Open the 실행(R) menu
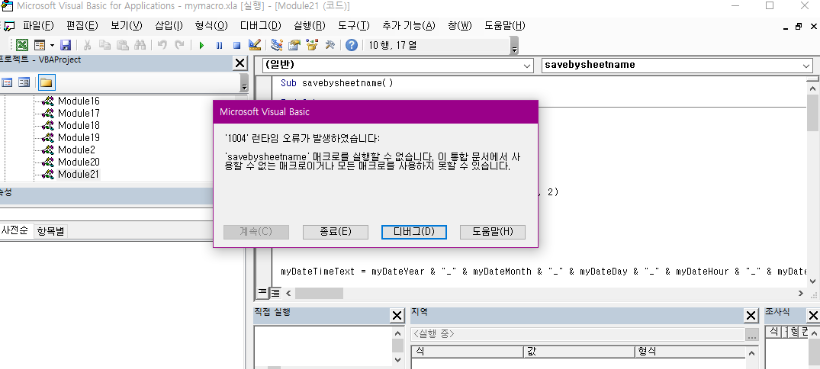 point(309,26)
